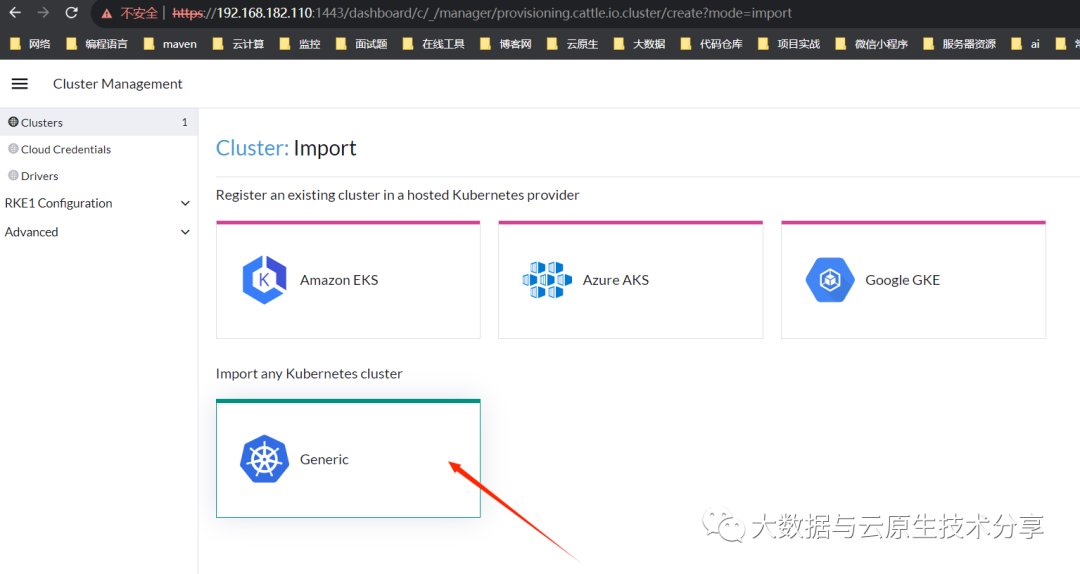Viewport: 1080px width, 574px height.
Task: Open the 大数据 bookmark folder
Action: (639, 44)
